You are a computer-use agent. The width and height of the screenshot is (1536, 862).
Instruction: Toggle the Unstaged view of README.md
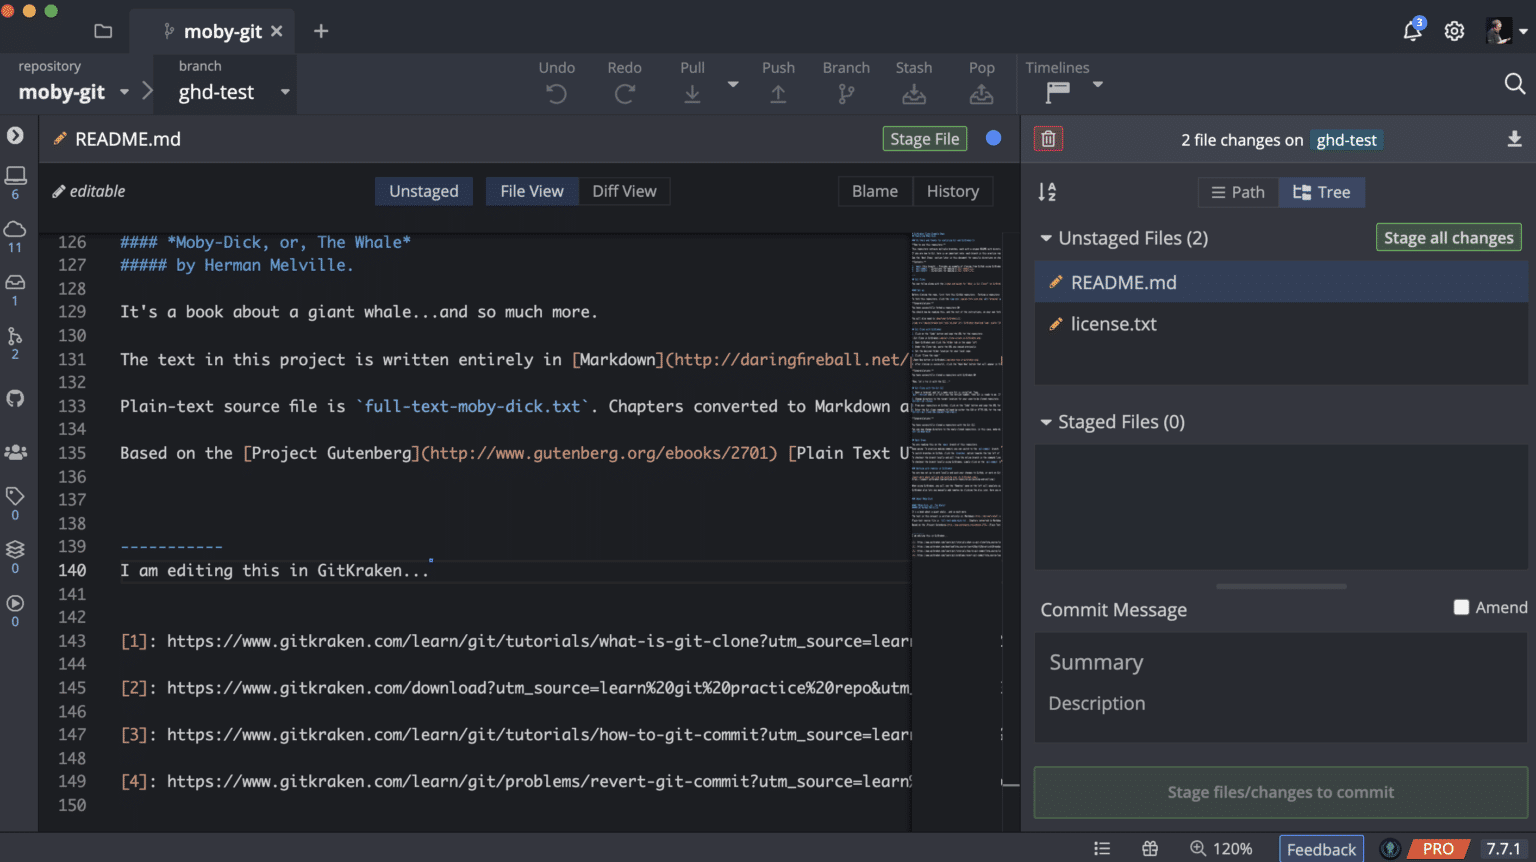[423, 190]
